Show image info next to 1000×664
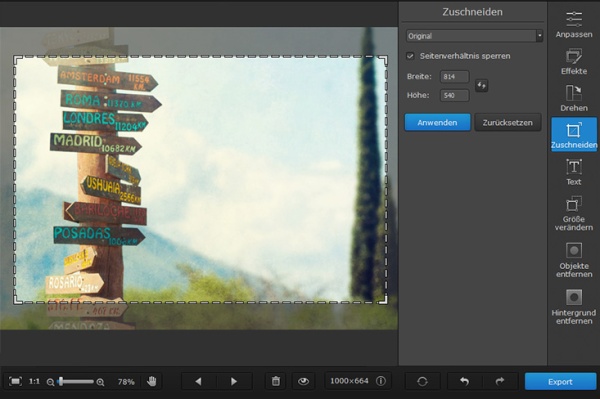Screen dimensions: 600x399 381,381
